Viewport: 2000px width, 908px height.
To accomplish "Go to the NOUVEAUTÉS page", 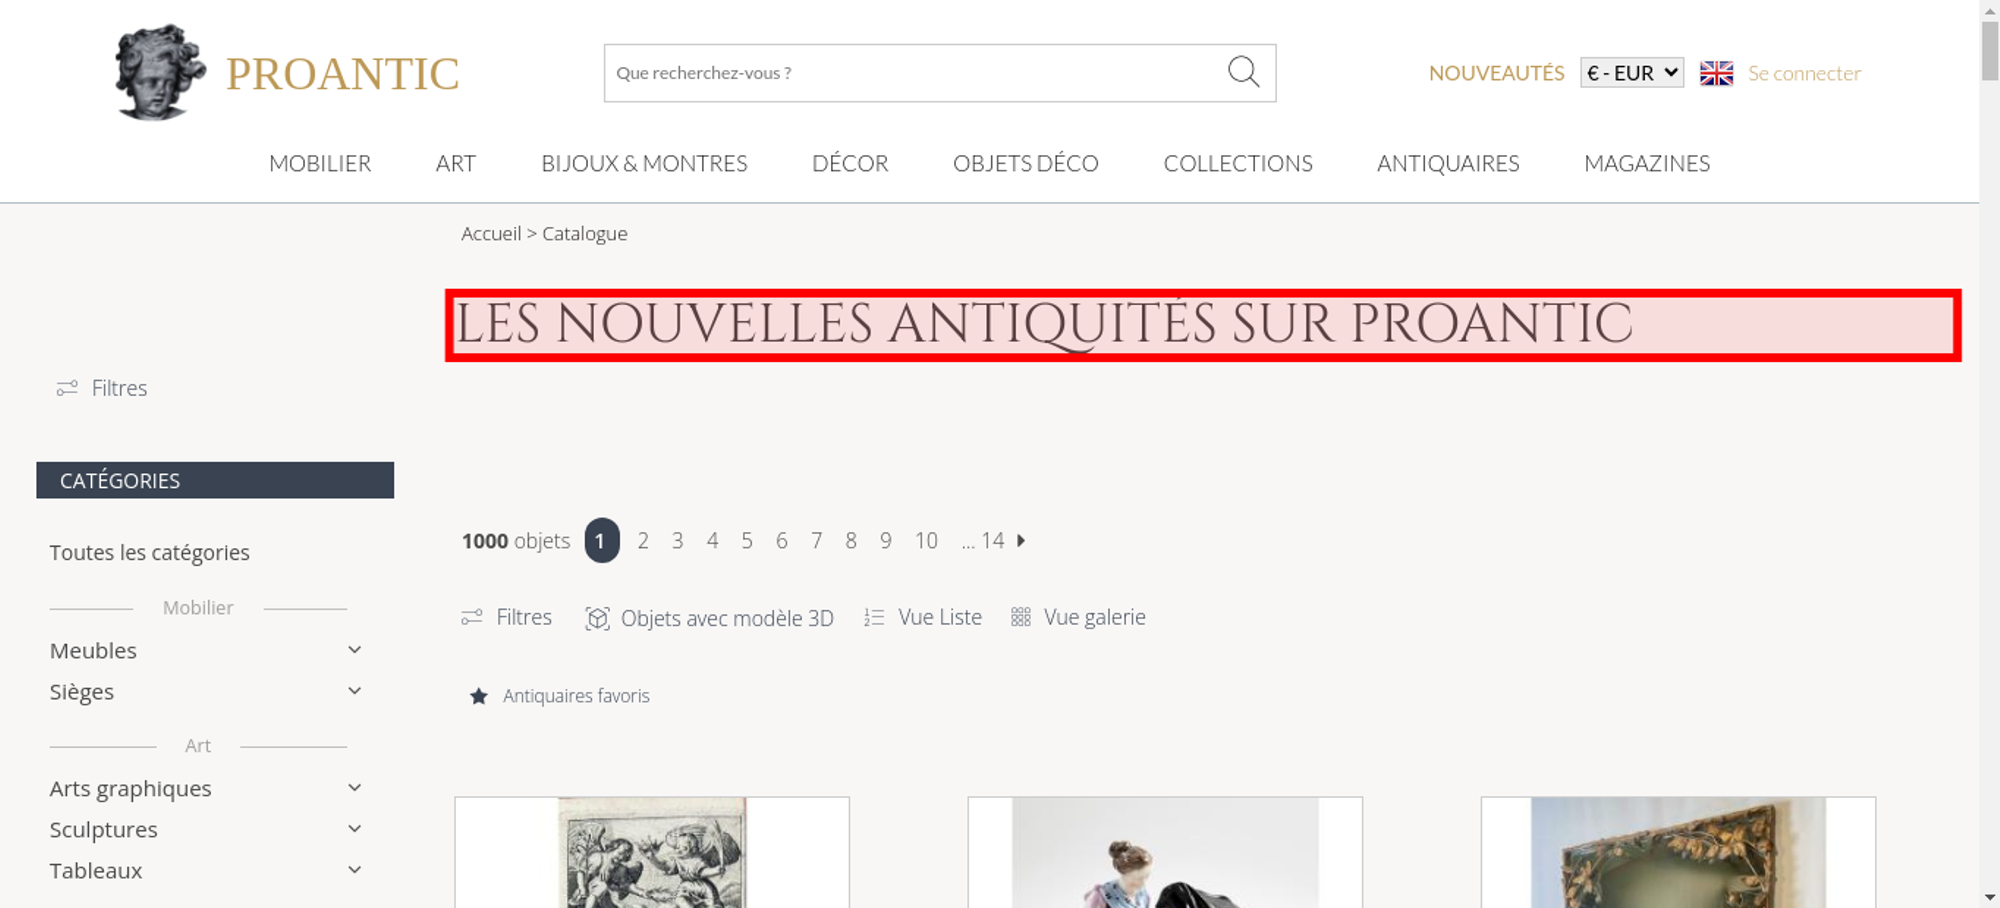I will pos(1496,73).
